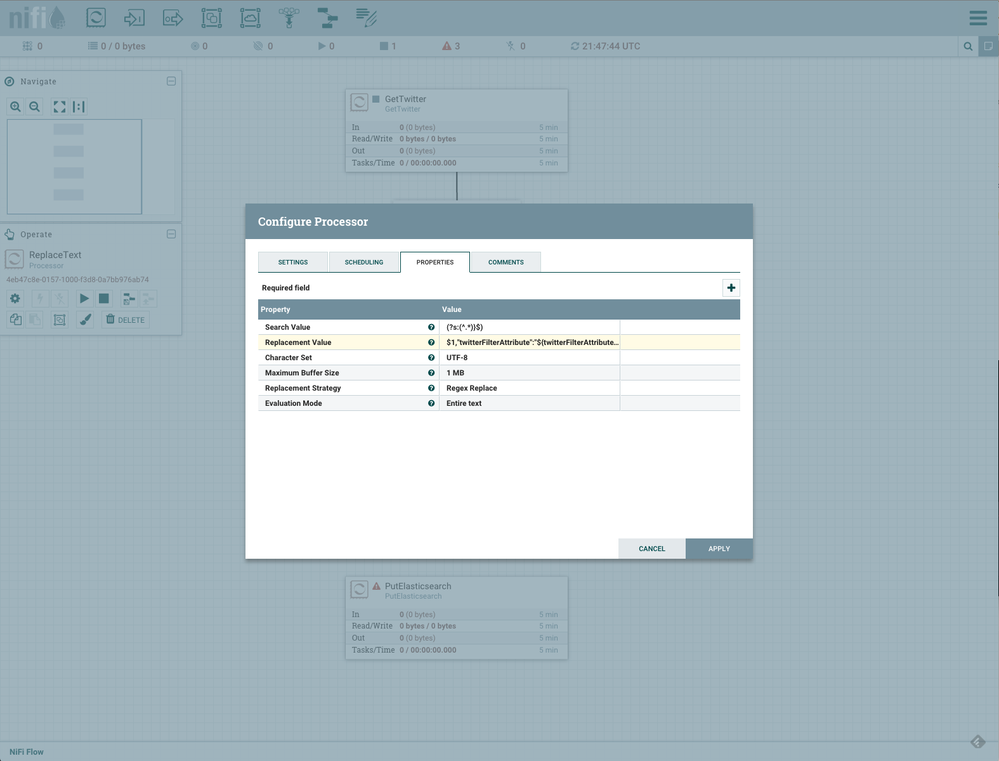
Task: Switch to the Scheduling tab
Action: (364, 262)
